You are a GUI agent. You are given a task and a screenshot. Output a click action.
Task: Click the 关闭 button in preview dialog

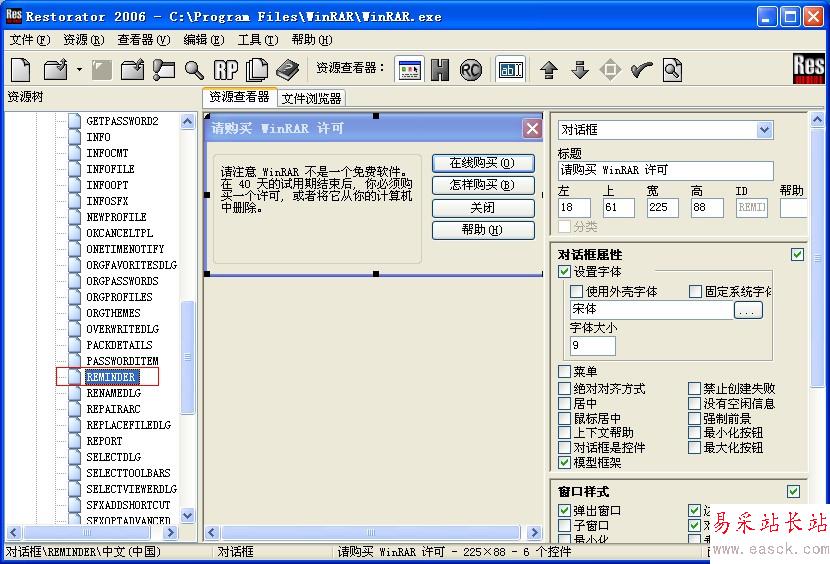(x=483, y=208)
